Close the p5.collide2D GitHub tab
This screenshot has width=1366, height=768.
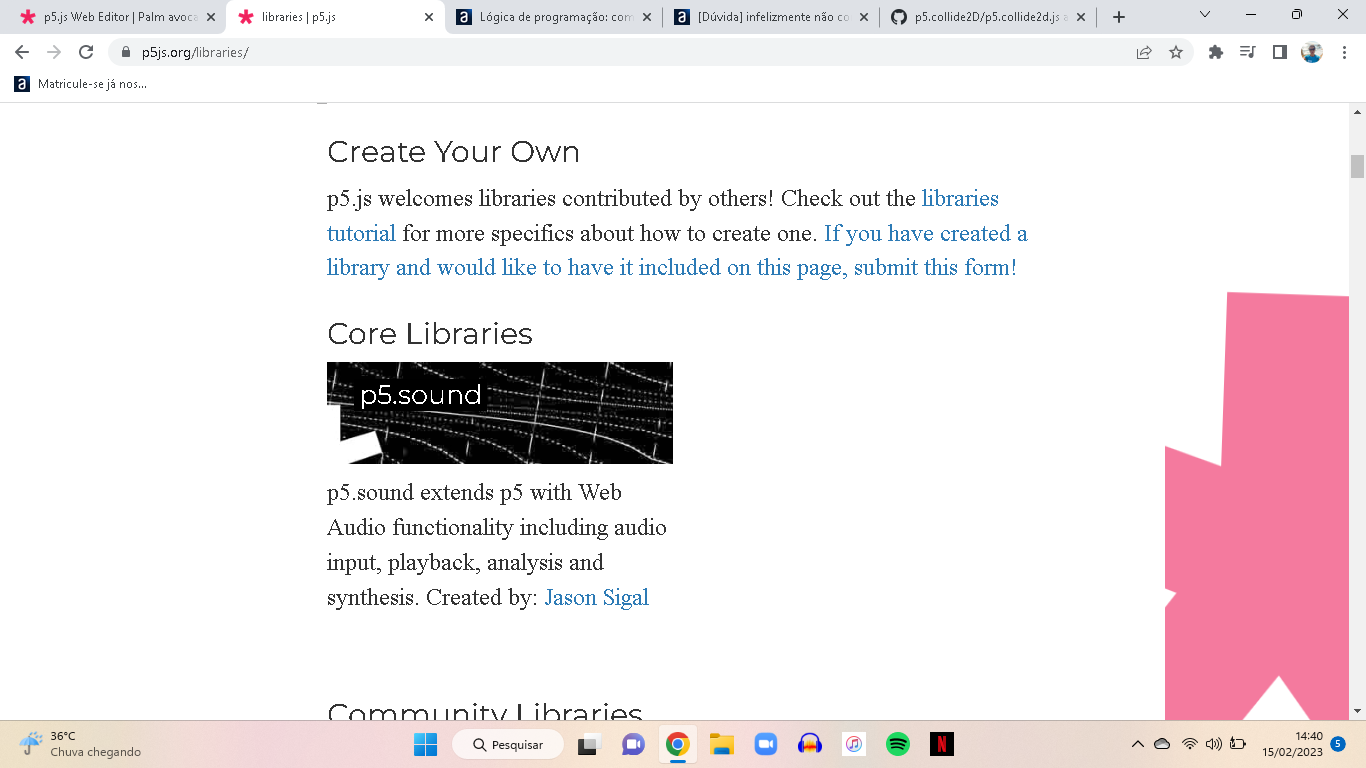click(1082, 17)
